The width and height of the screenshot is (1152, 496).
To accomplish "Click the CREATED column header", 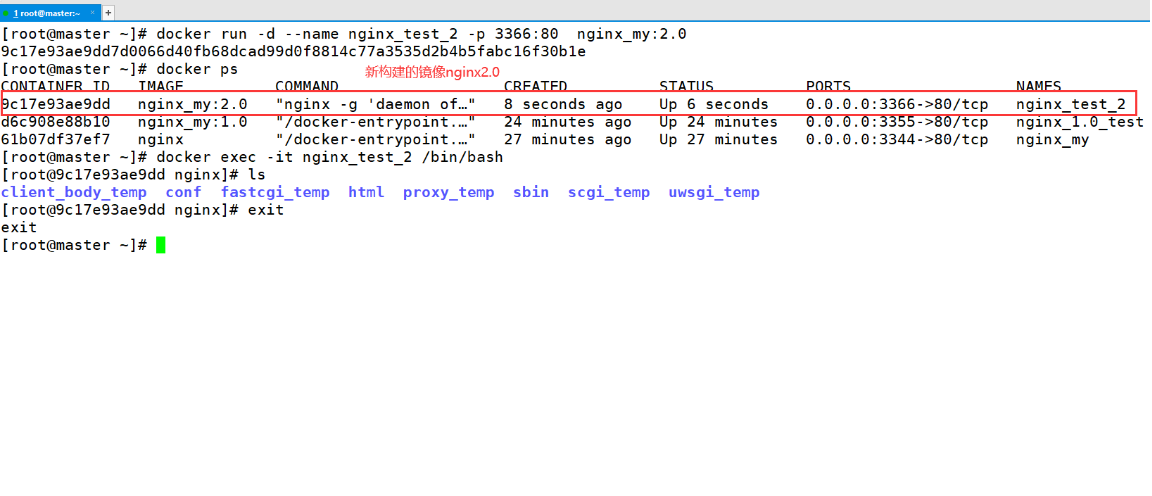I will point(536,87).
